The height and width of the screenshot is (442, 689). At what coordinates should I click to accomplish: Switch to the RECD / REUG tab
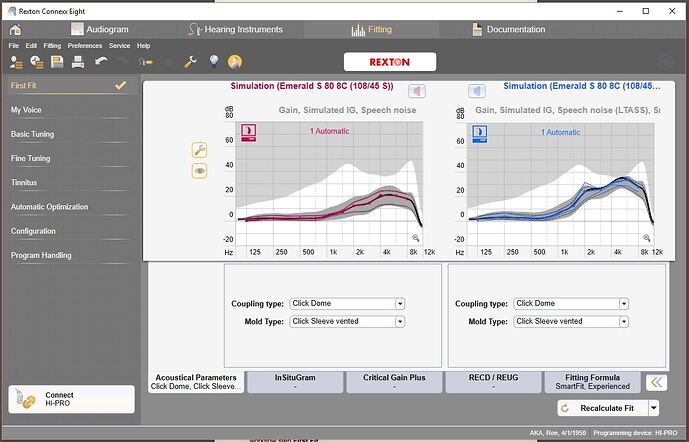(493, 382)
